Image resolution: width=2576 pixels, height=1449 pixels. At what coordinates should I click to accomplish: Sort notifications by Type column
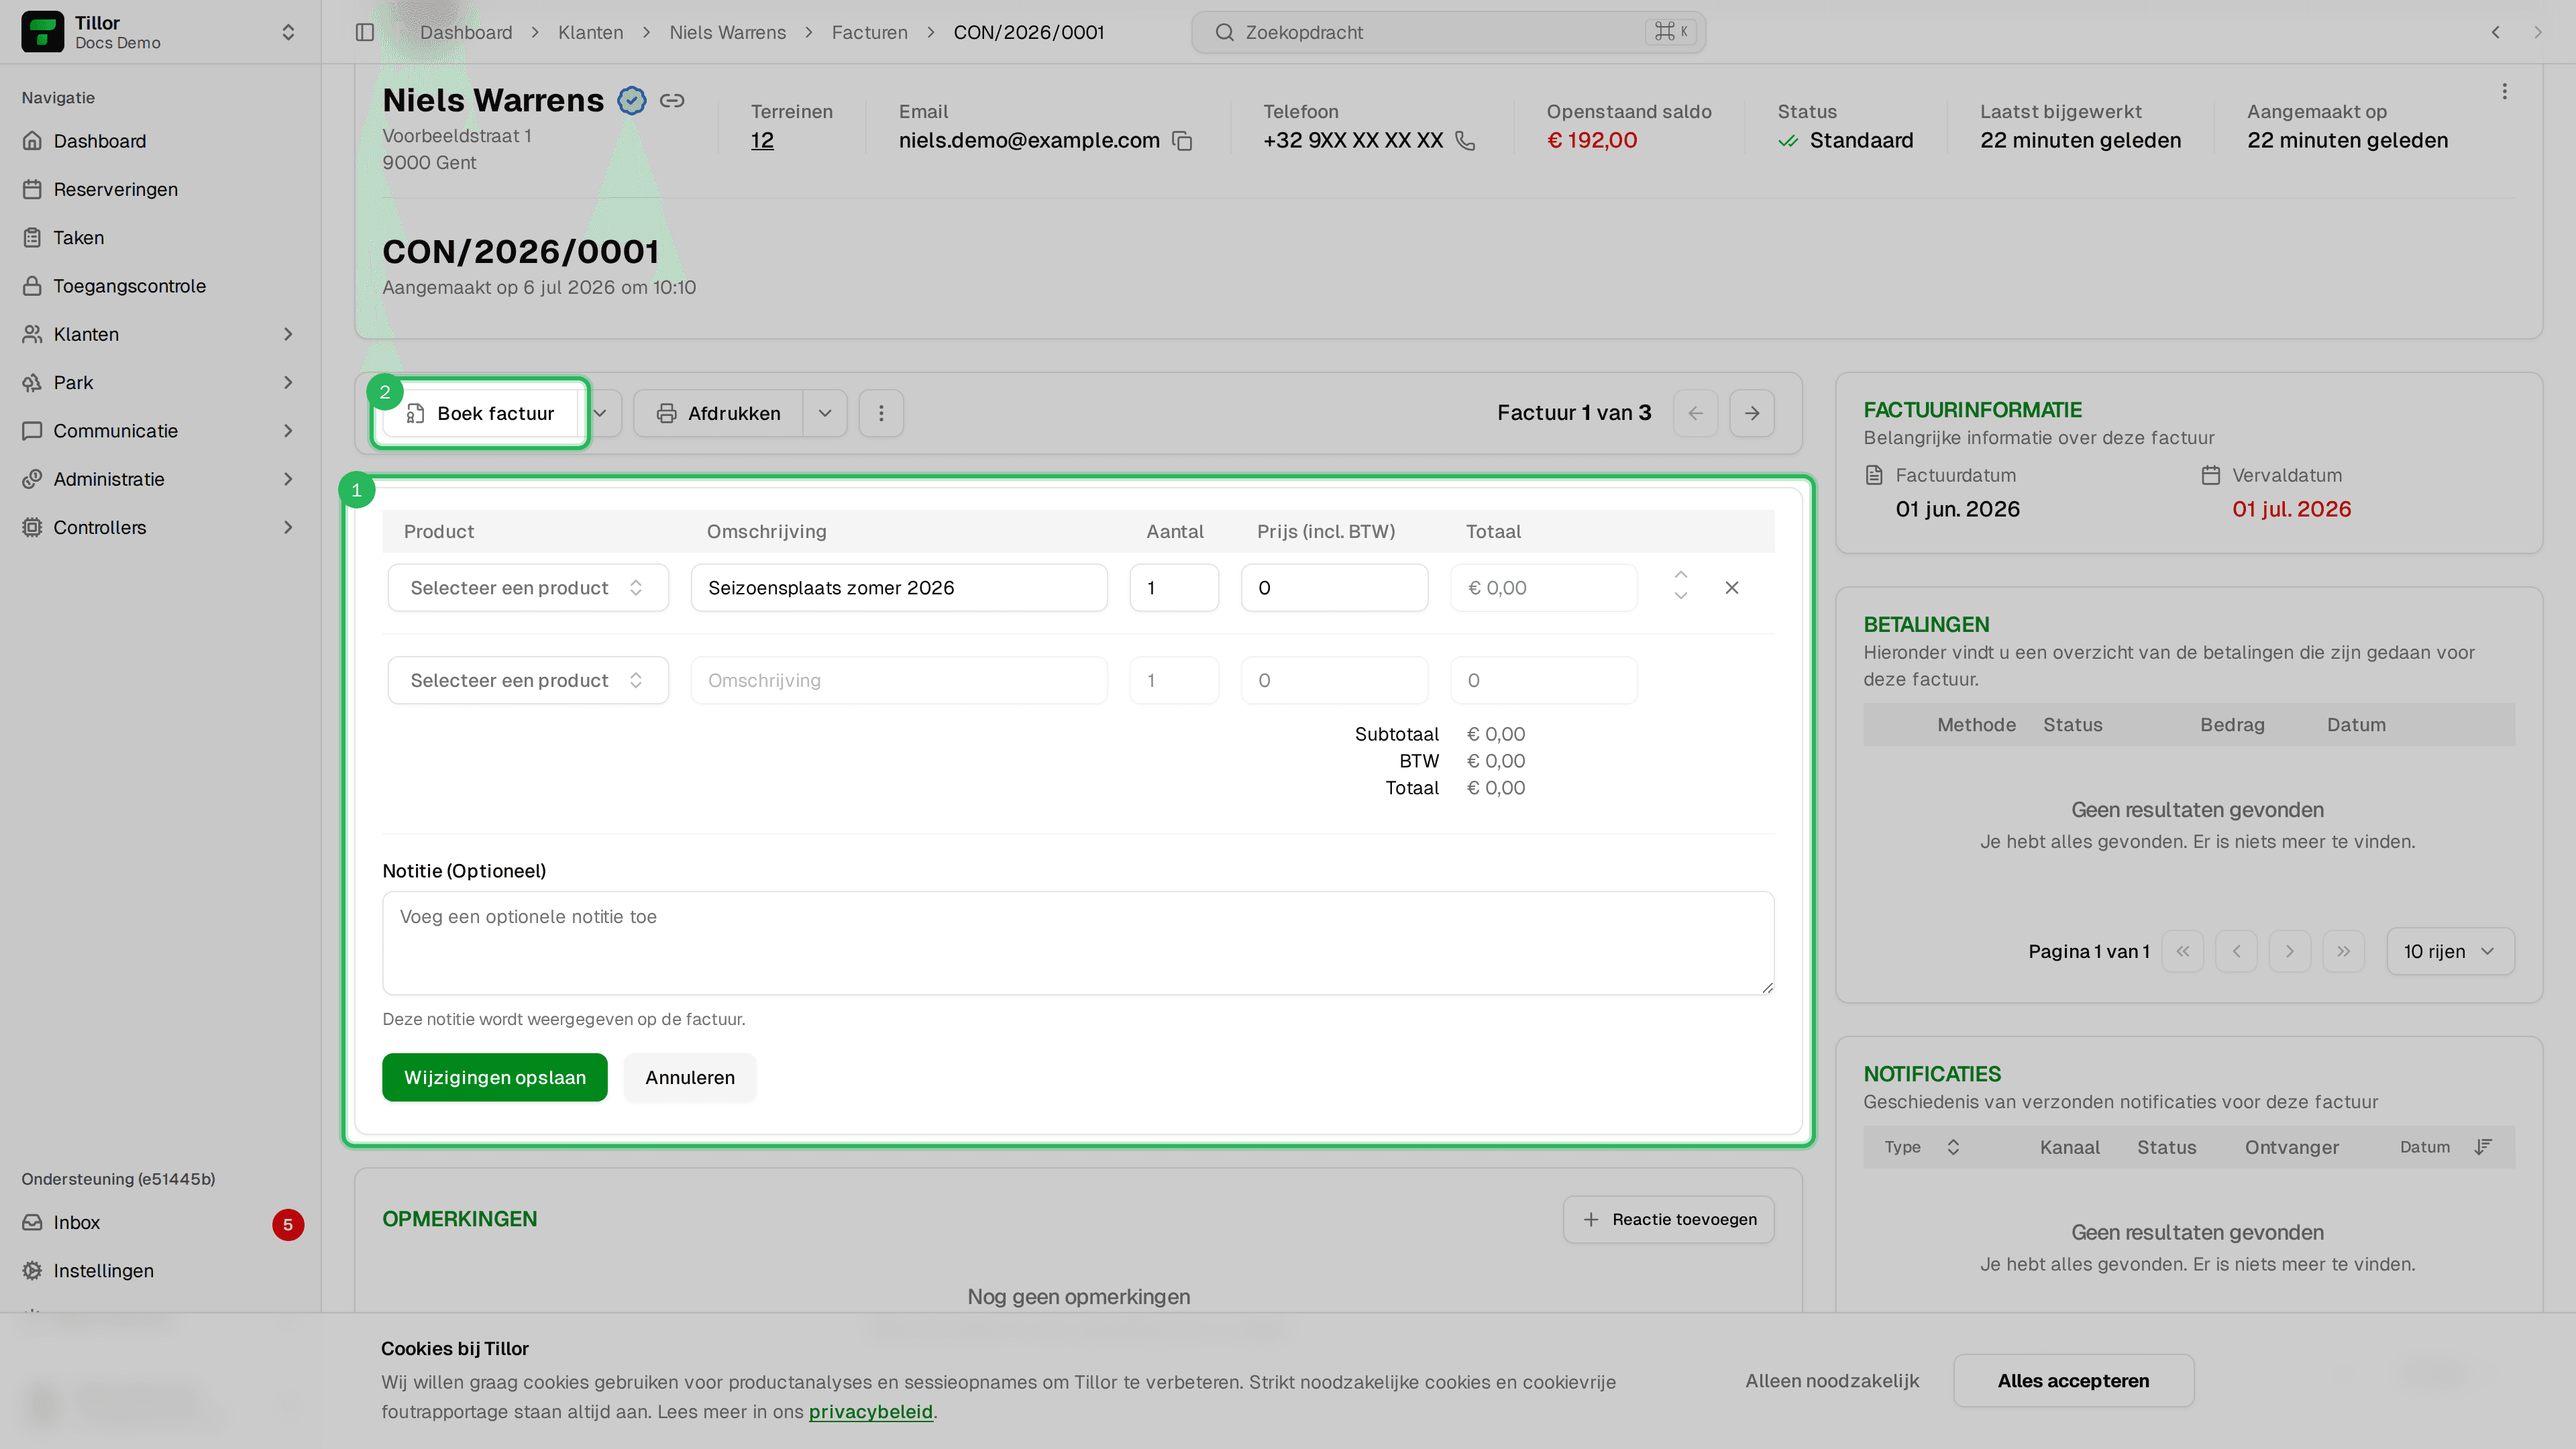pos(1923,1147)
